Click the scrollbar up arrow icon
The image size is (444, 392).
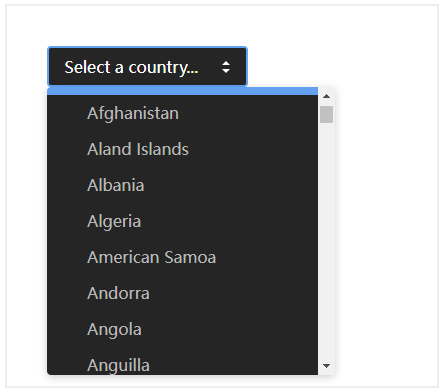coord(326,96)
